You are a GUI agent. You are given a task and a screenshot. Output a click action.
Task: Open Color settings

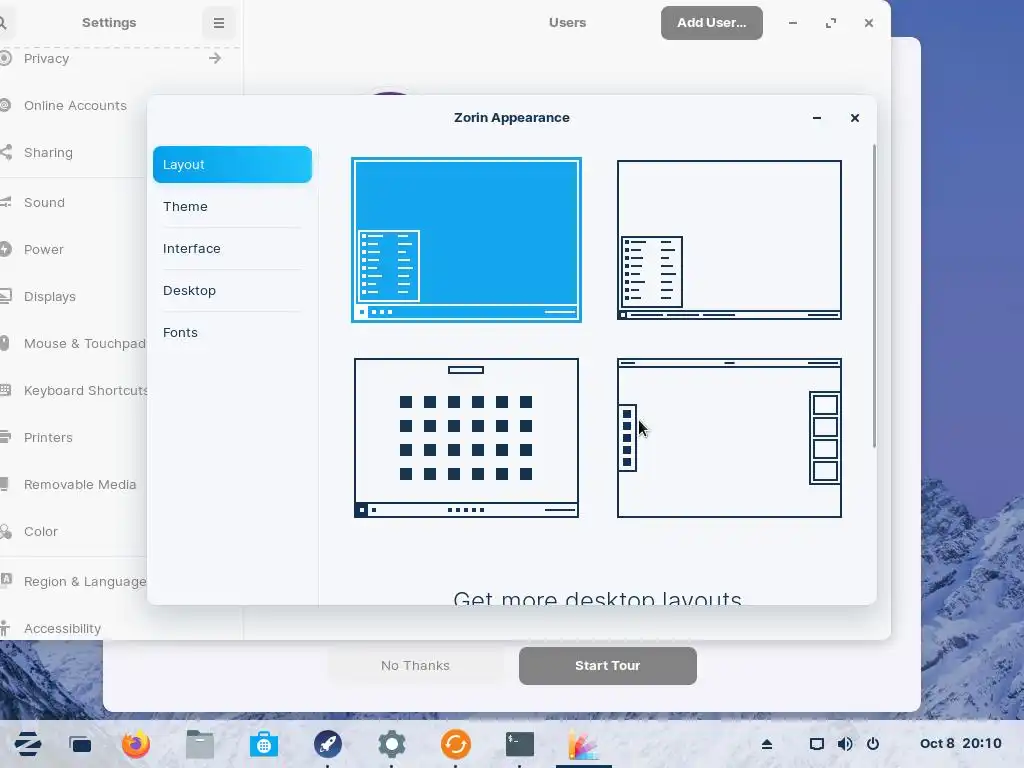(73, 532)
